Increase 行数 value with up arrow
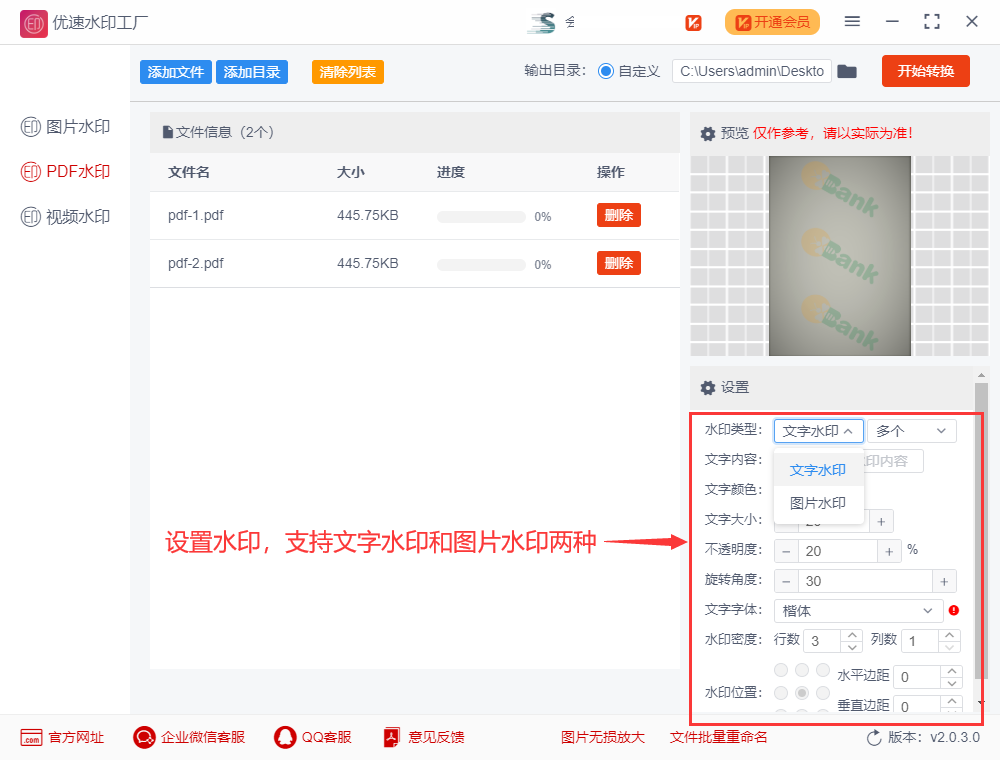1000x760 pixels. click(852, 635)
